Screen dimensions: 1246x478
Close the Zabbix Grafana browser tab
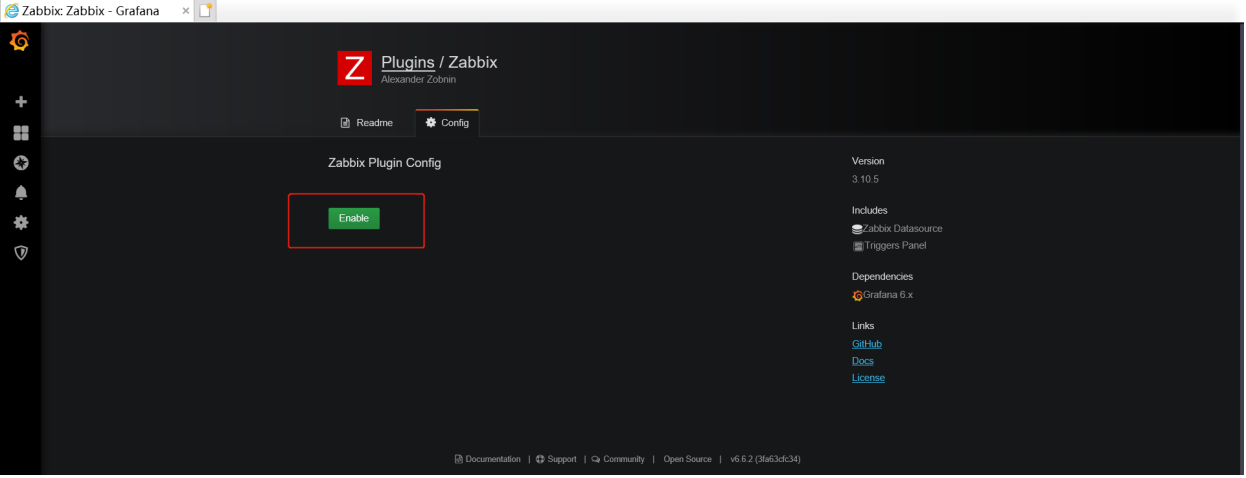pos(186,10)
